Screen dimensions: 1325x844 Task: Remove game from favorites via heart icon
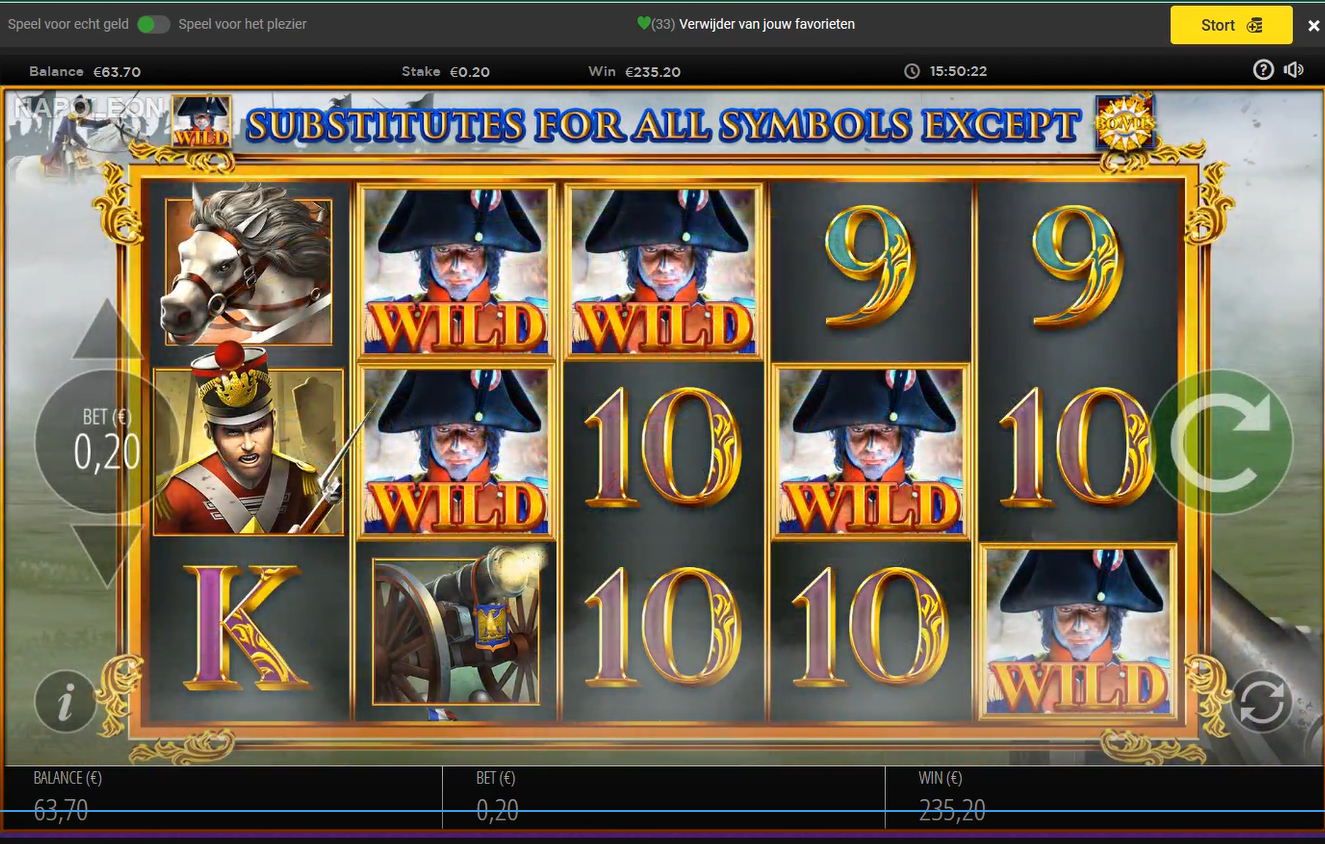[x=644, y=24]
